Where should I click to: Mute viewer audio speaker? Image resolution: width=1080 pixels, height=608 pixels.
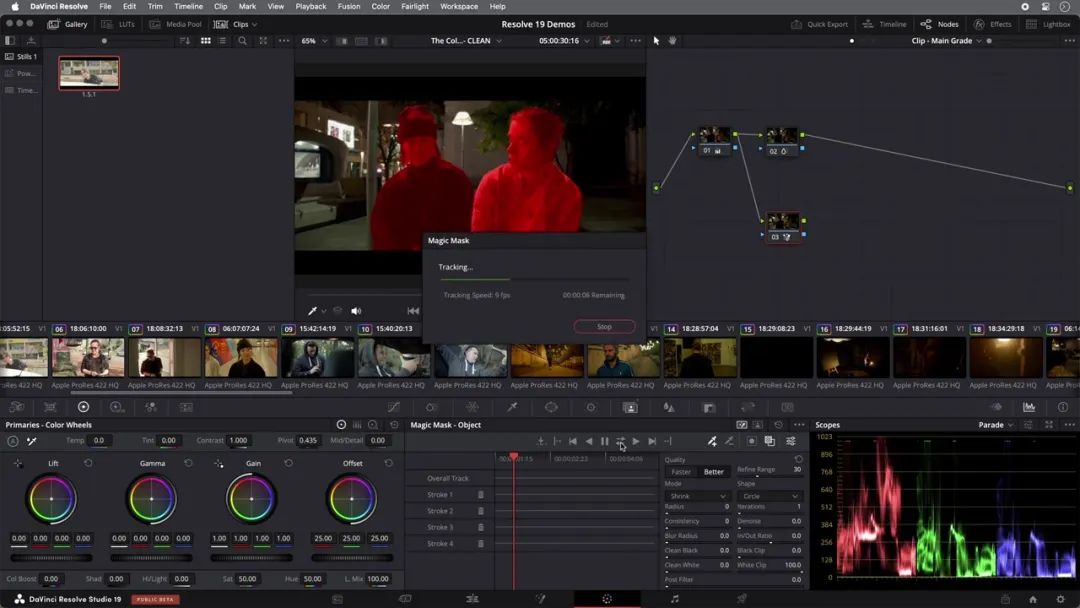(x=356, y=311)
